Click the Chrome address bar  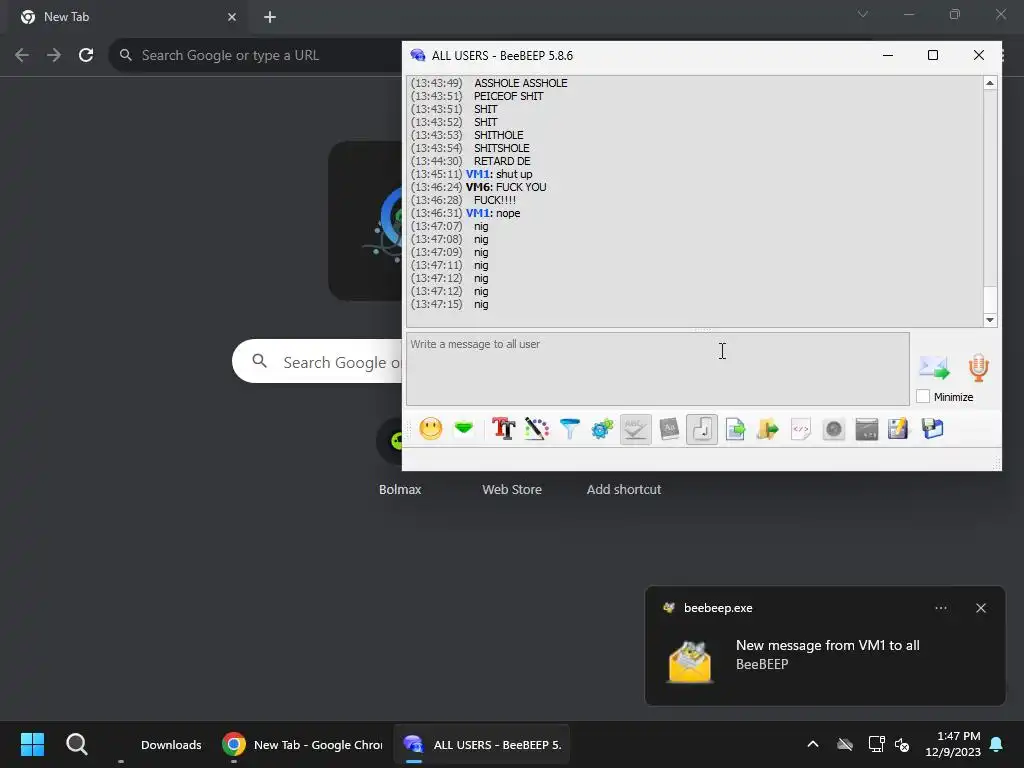click(x=257, y=56)
